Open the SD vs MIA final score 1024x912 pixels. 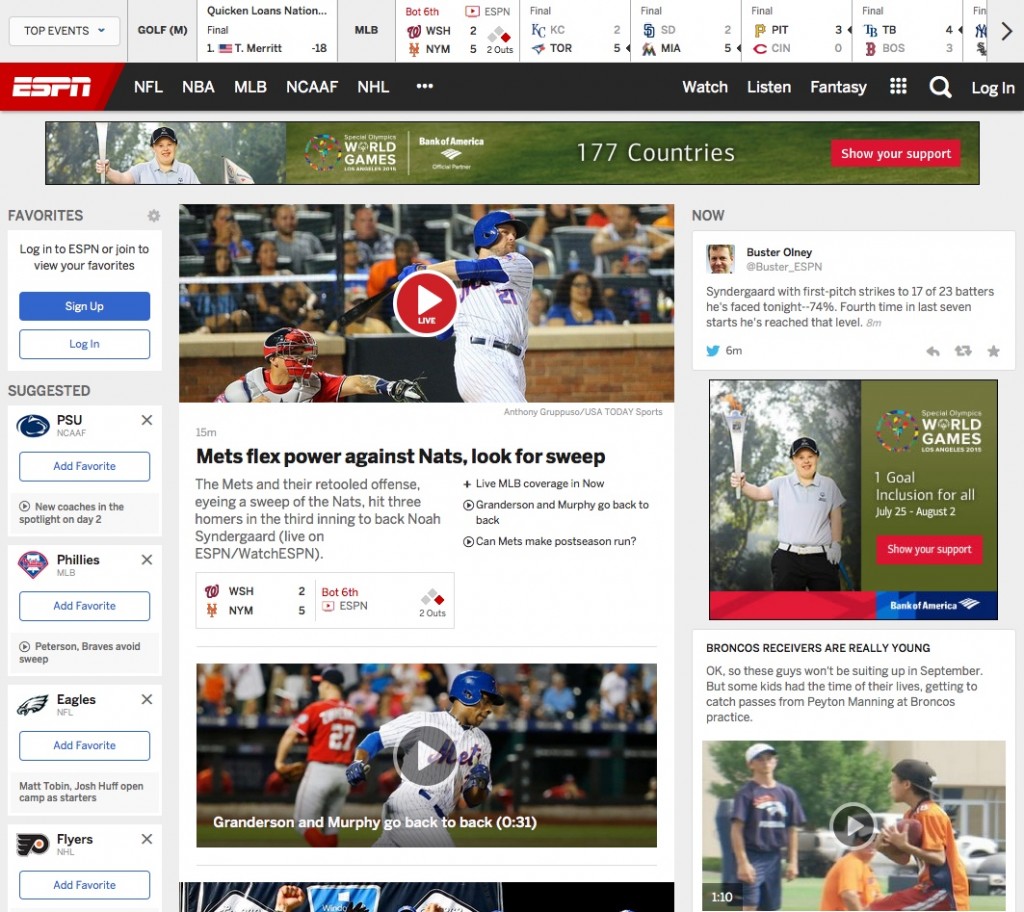click(x=686, y=31)
